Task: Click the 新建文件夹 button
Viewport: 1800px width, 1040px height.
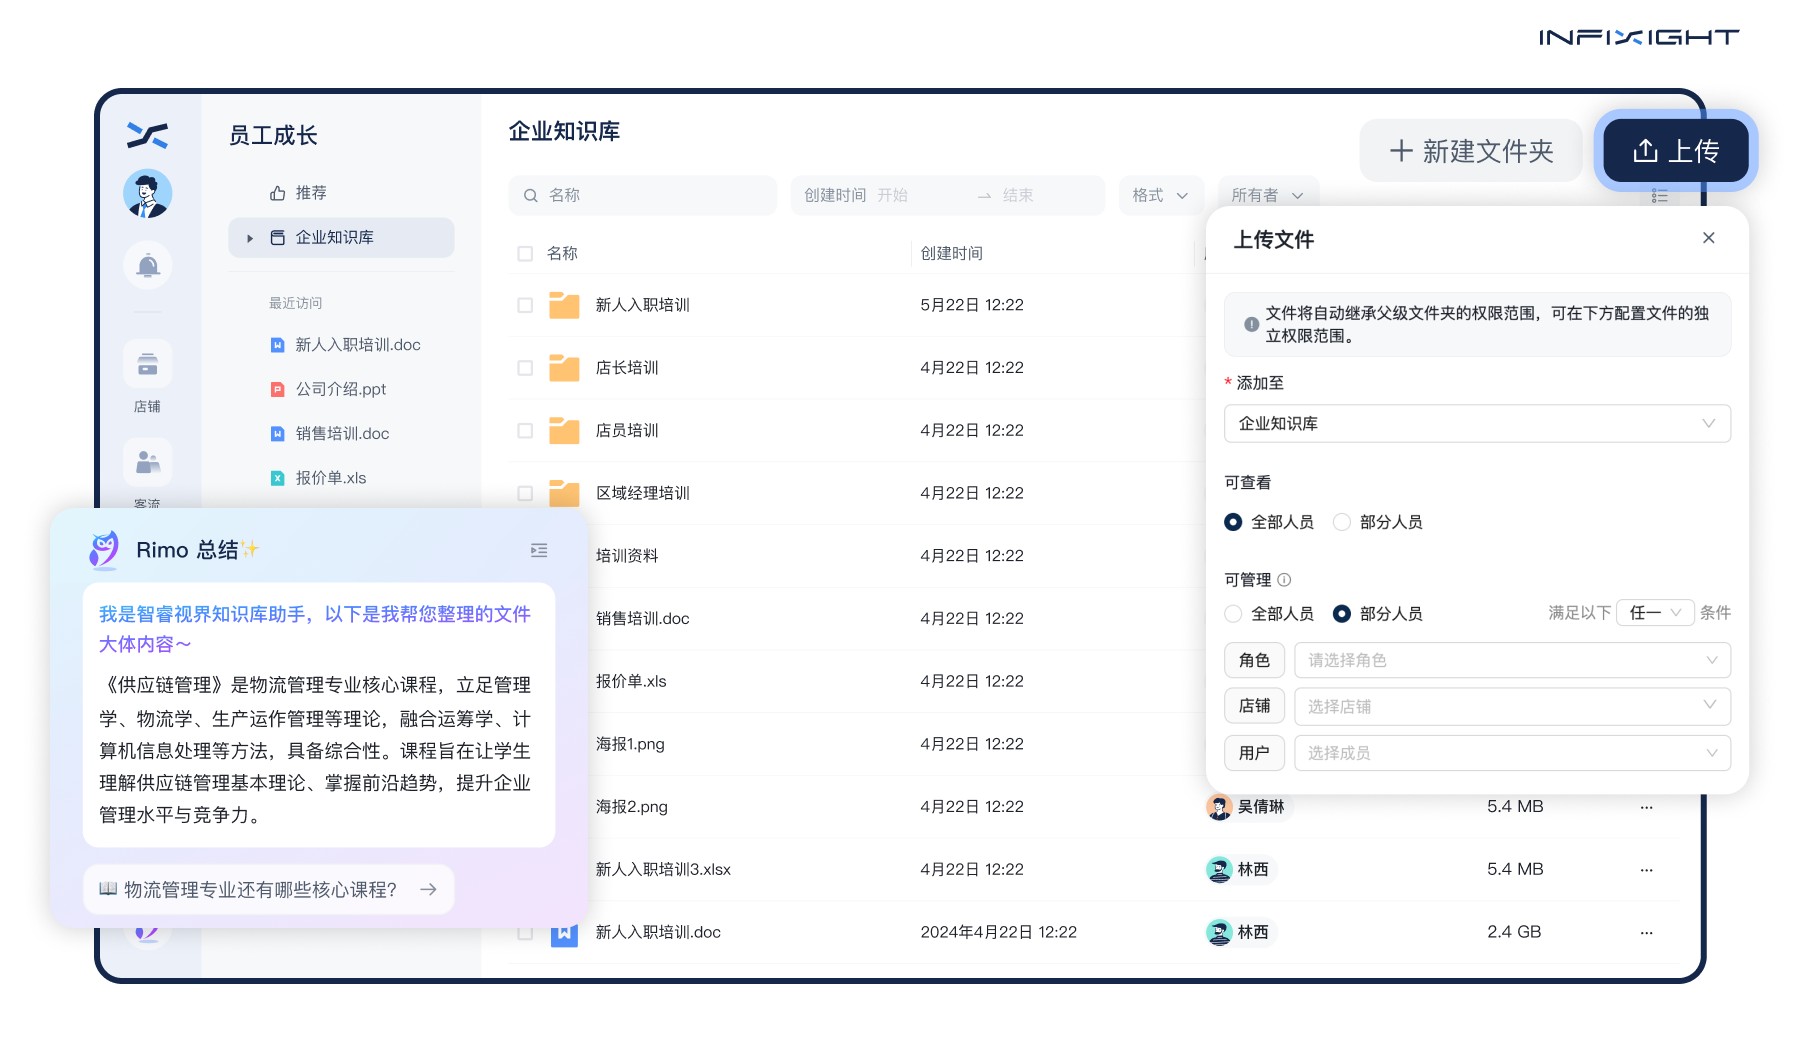Action: coord(1471,151)
